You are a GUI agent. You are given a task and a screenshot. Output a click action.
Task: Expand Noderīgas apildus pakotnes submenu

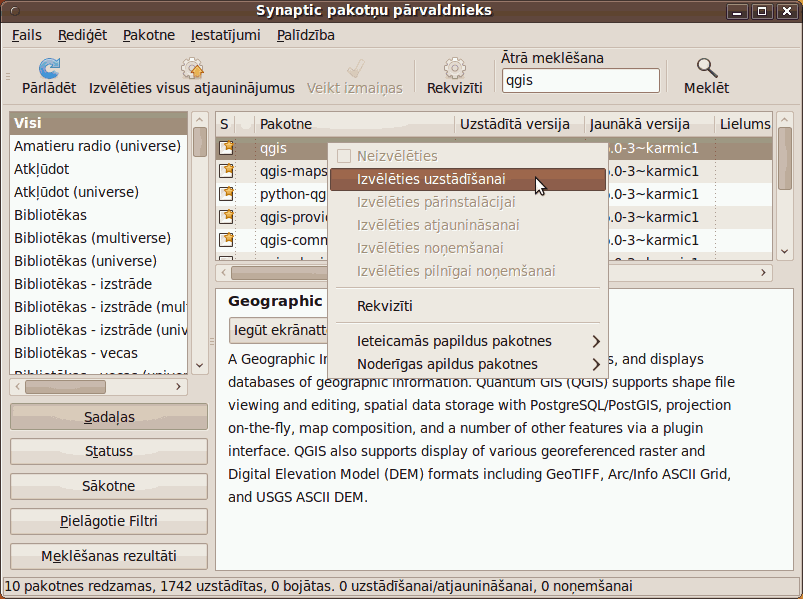coord(468,364)
